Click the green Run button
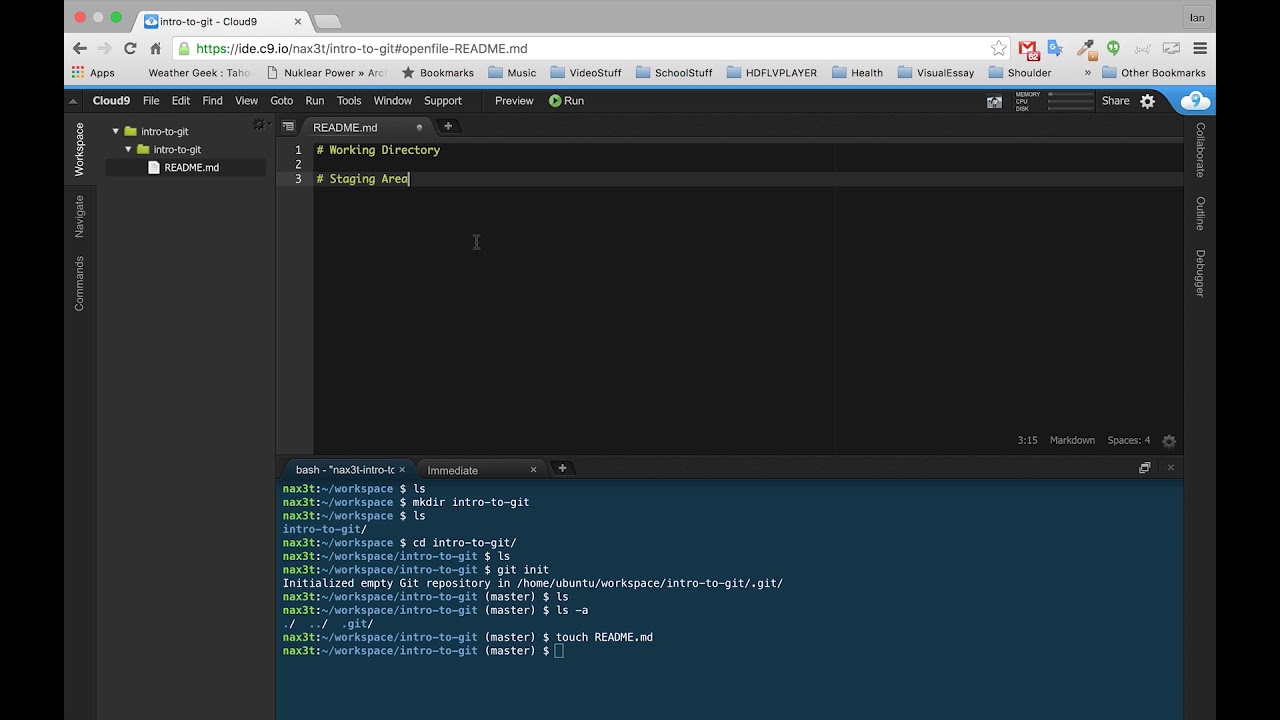 pyautogui.click(x=566, y=101)
